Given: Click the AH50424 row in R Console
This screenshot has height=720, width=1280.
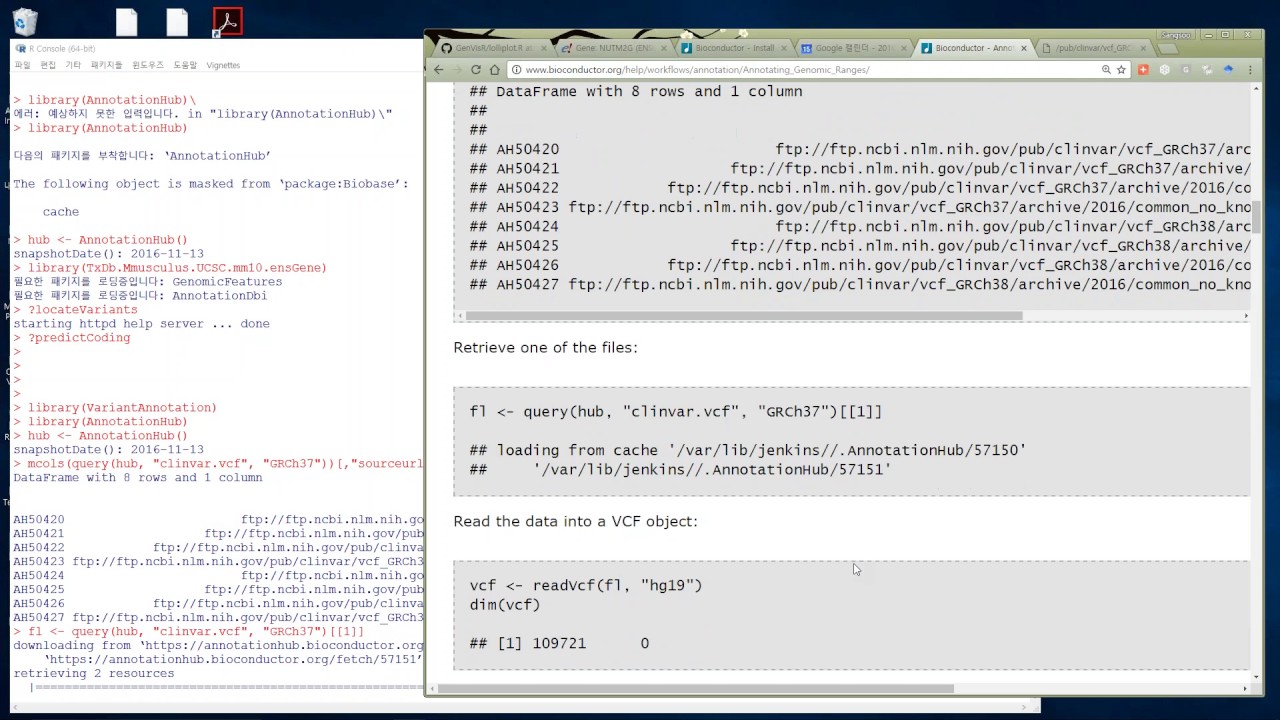Looking at the screenshot, I should pos(218,576).
